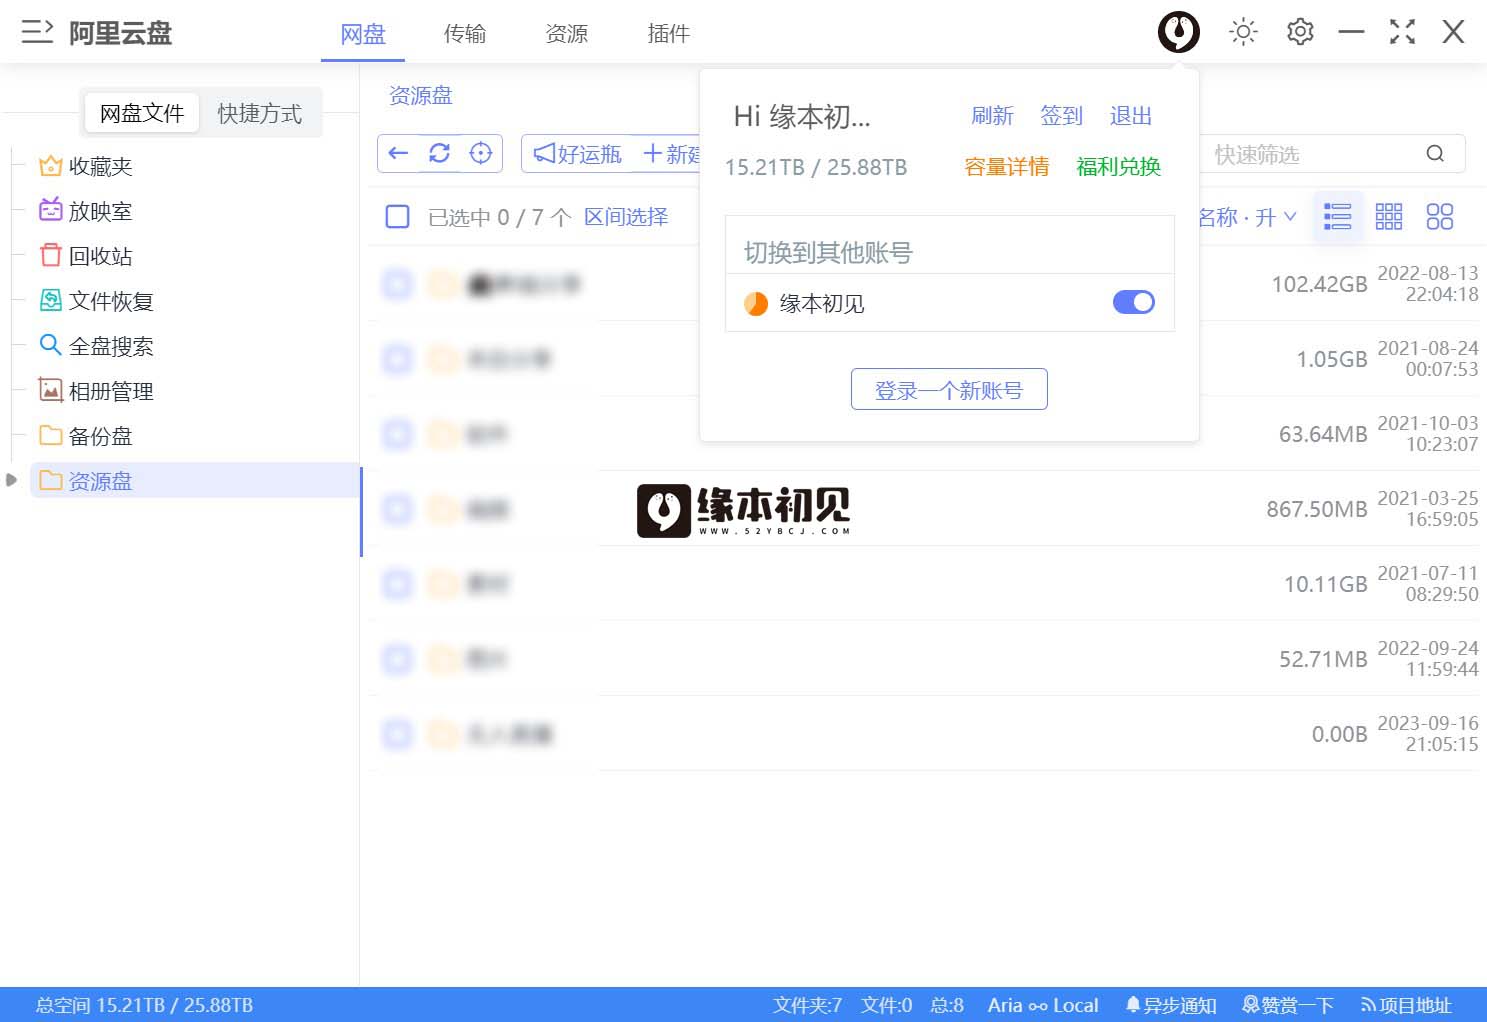Screen dimensions: 1487x1022
Task: Switch to large tile view icon
Action: tap(1440, 216)
